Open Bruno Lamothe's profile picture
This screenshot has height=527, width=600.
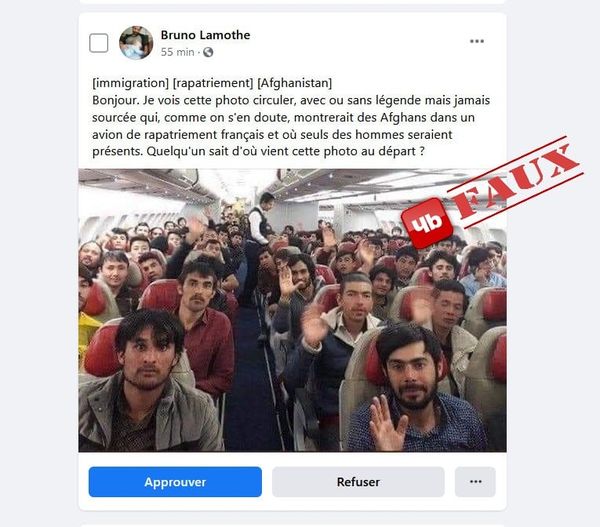pos(136,43)
